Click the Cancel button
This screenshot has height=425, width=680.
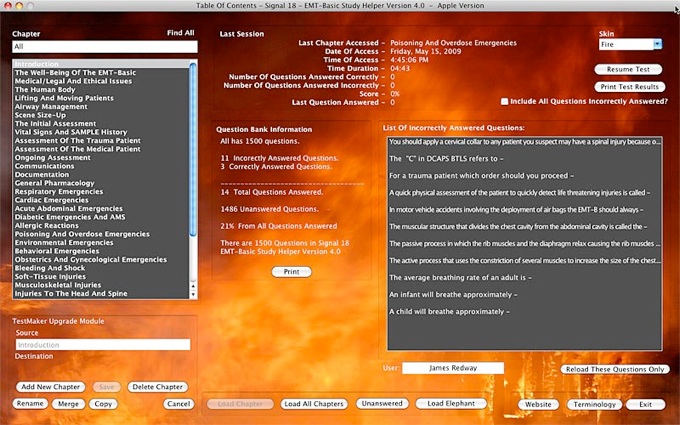(x=179, y=404)
